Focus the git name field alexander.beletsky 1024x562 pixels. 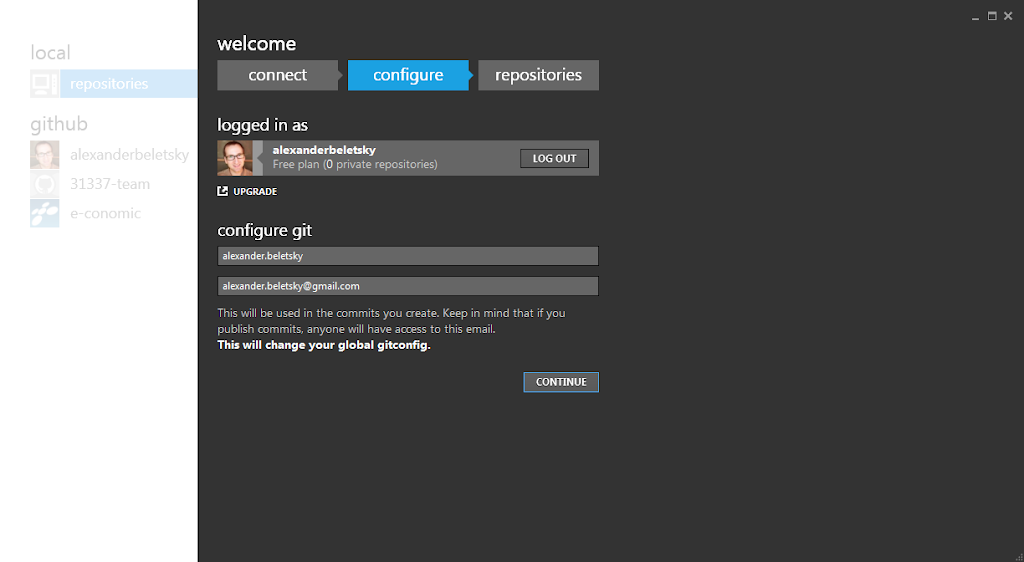(408, 256)
